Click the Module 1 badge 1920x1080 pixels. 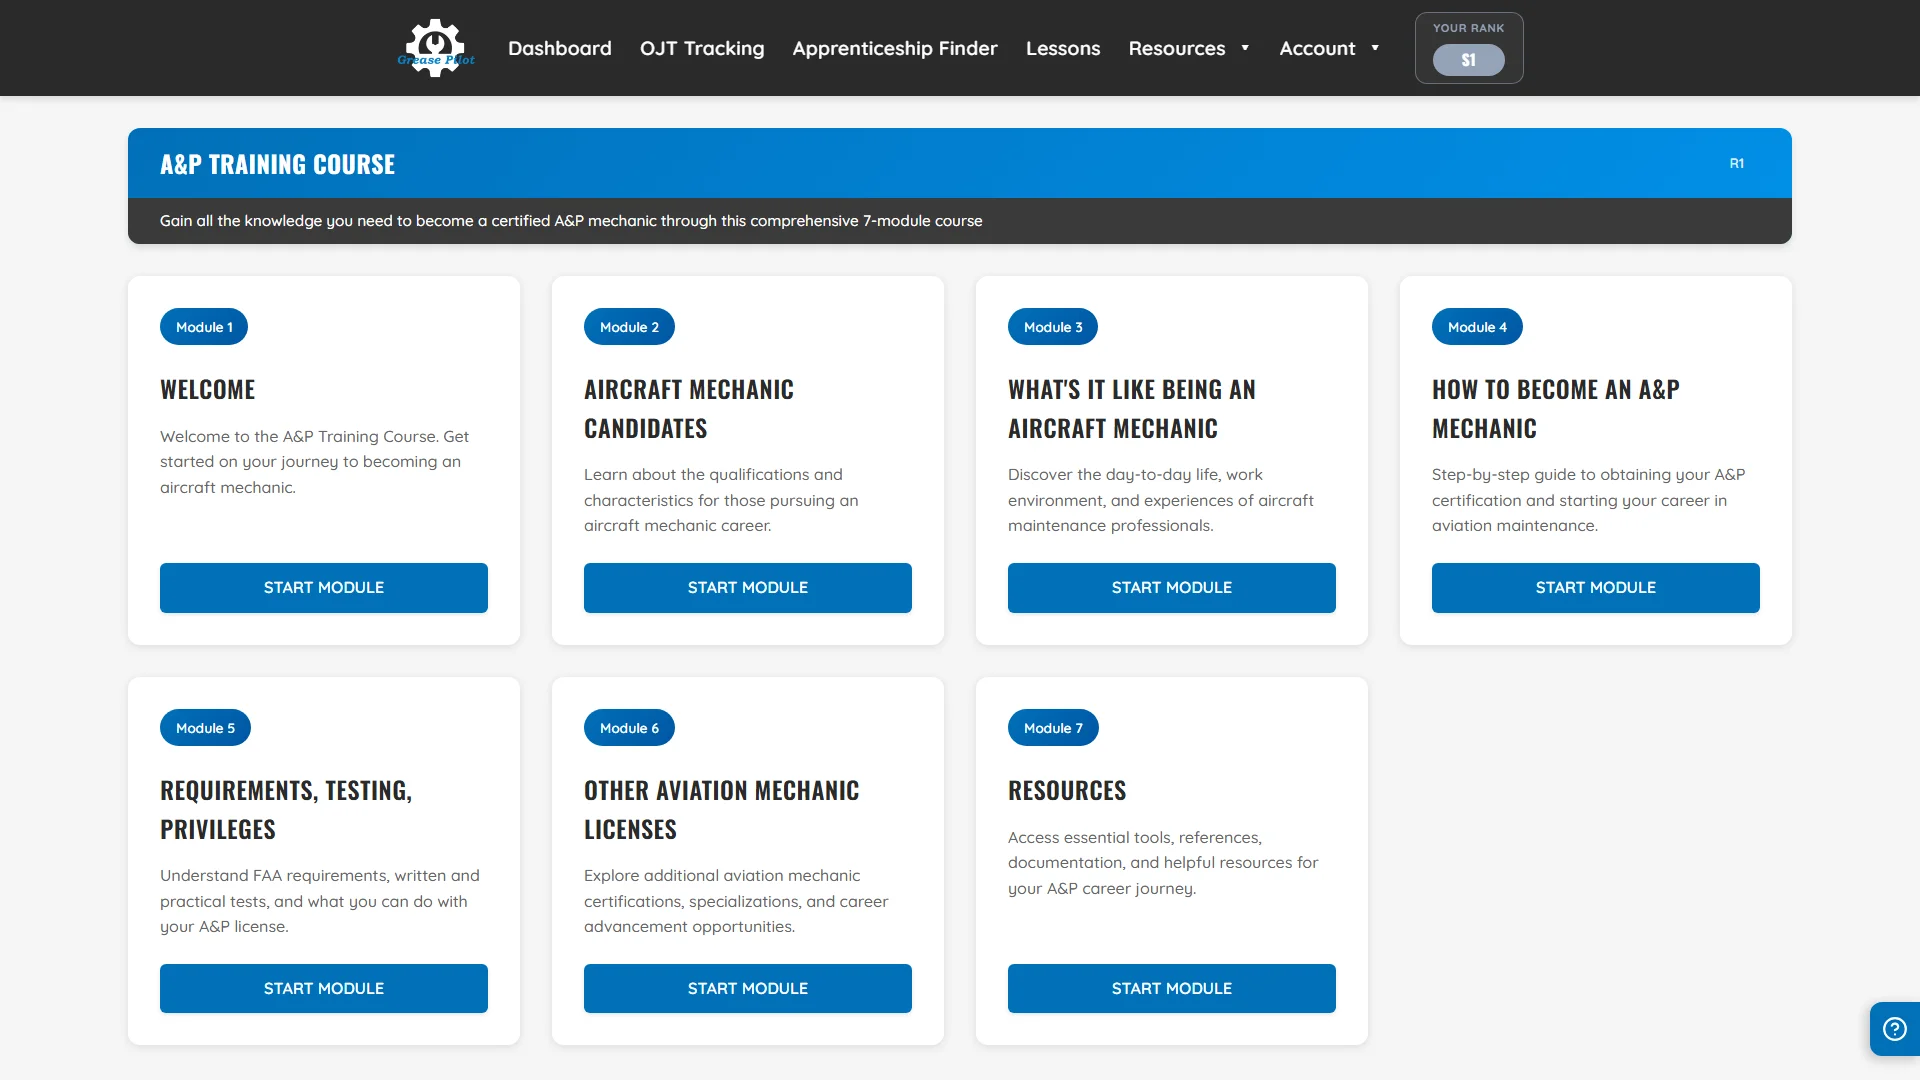[x=204, y=327]
